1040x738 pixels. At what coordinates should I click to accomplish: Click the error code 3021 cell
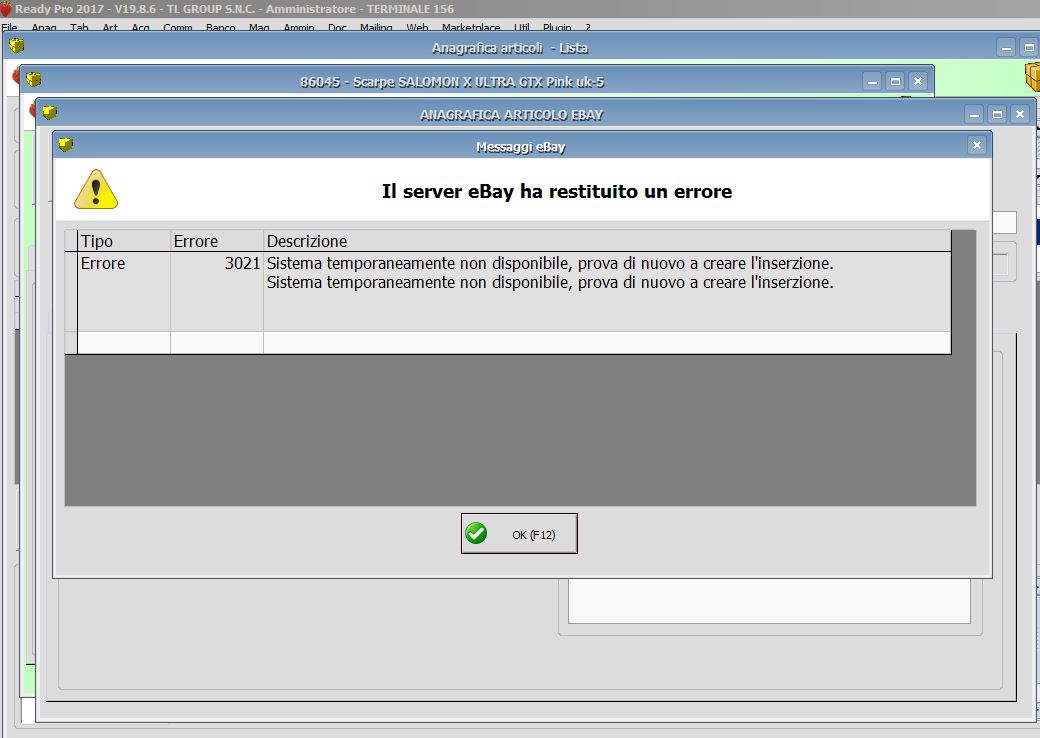coord(217,291)
